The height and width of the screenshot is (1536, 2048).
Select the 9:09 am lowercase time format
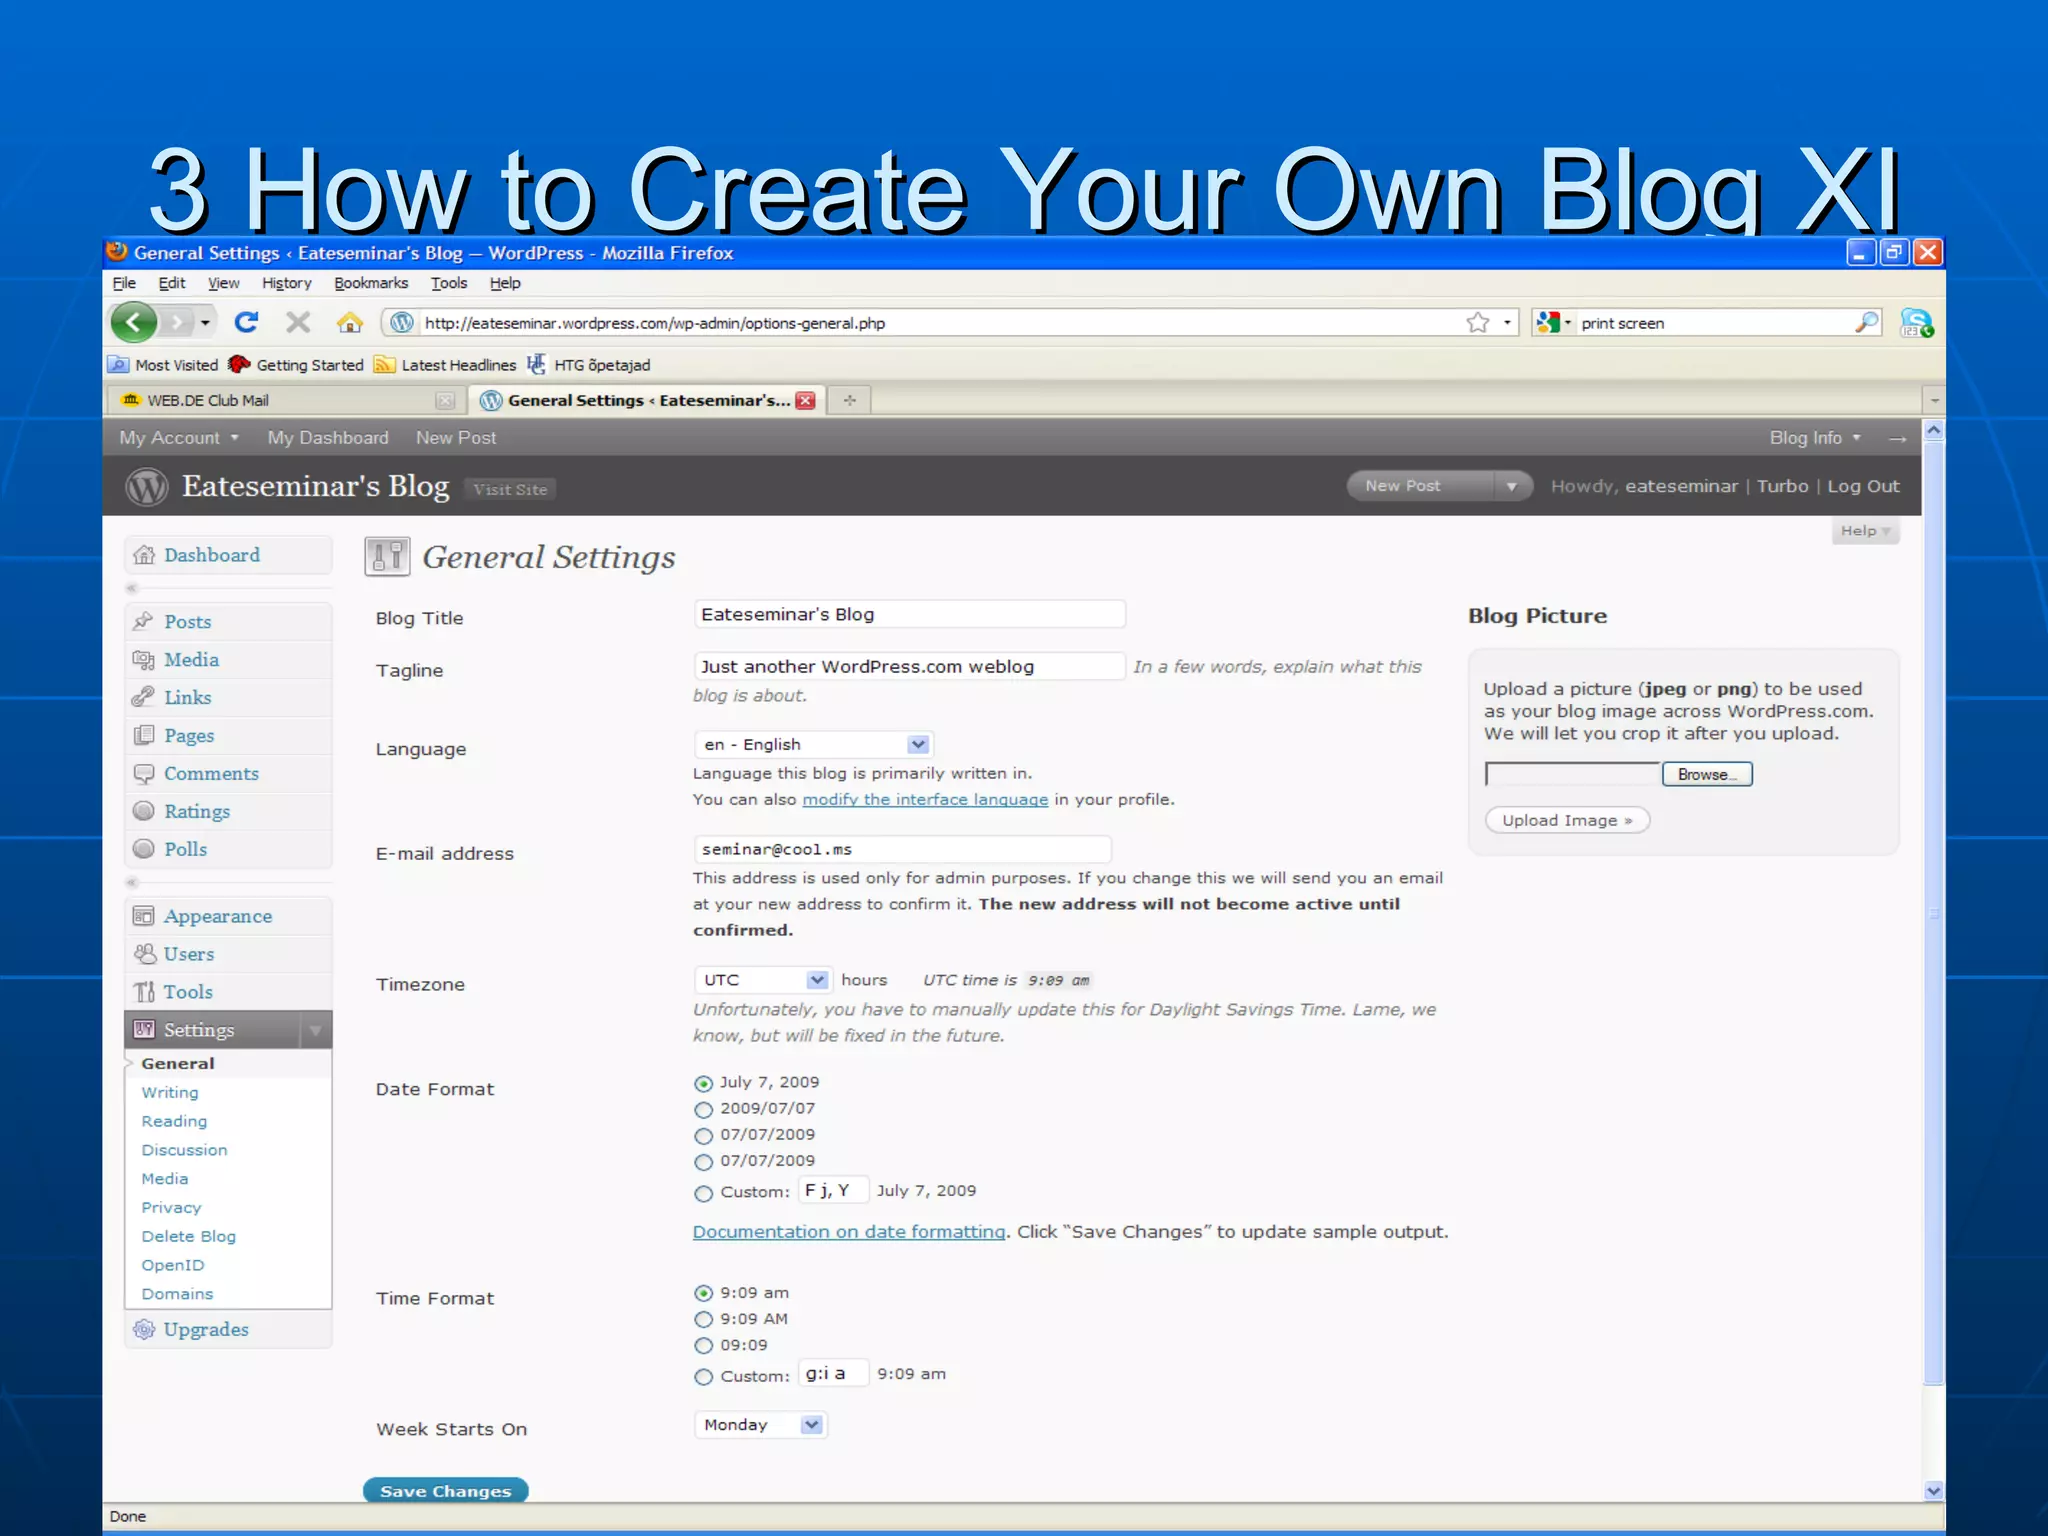coord(704,1293)
